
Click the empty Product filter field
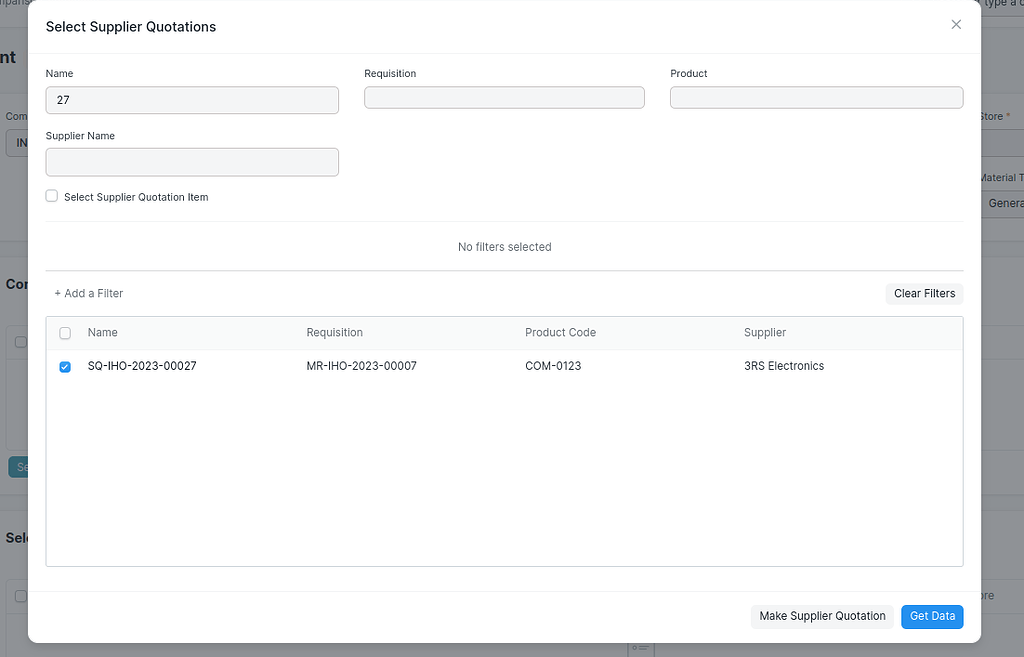point(816,96)
